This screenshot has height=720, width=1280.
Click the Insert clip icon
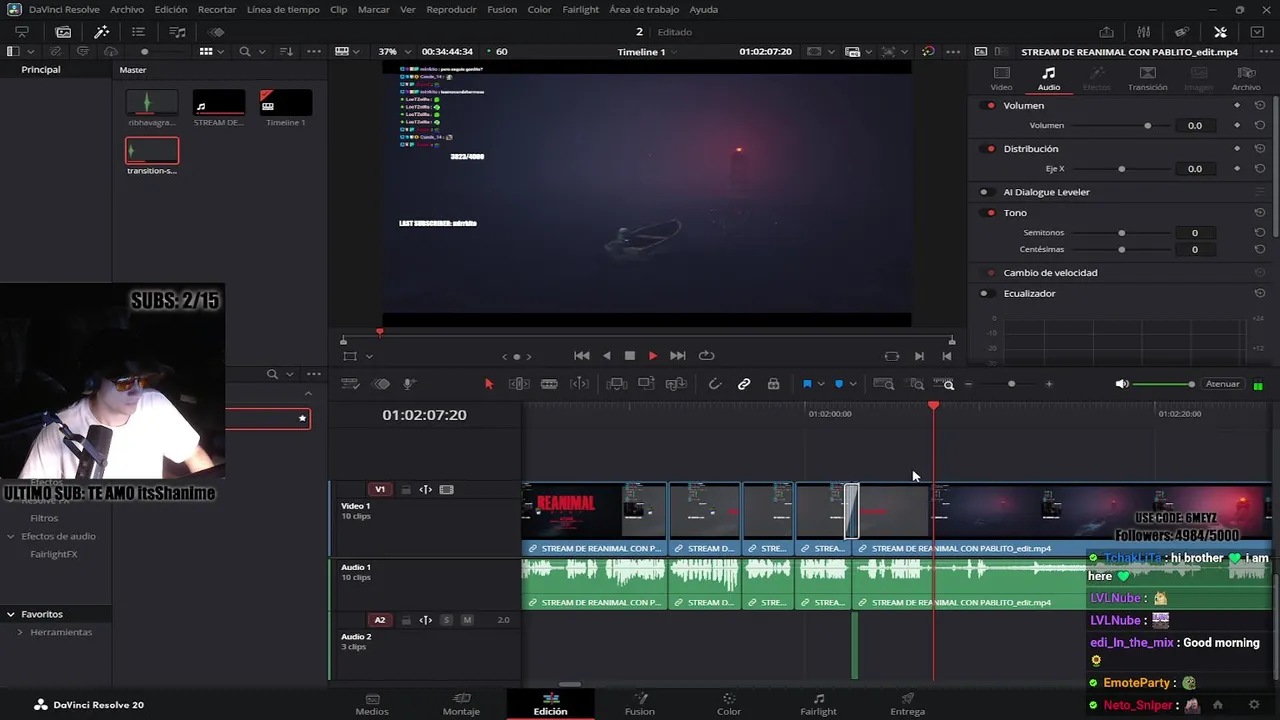[x=617, y=384]
